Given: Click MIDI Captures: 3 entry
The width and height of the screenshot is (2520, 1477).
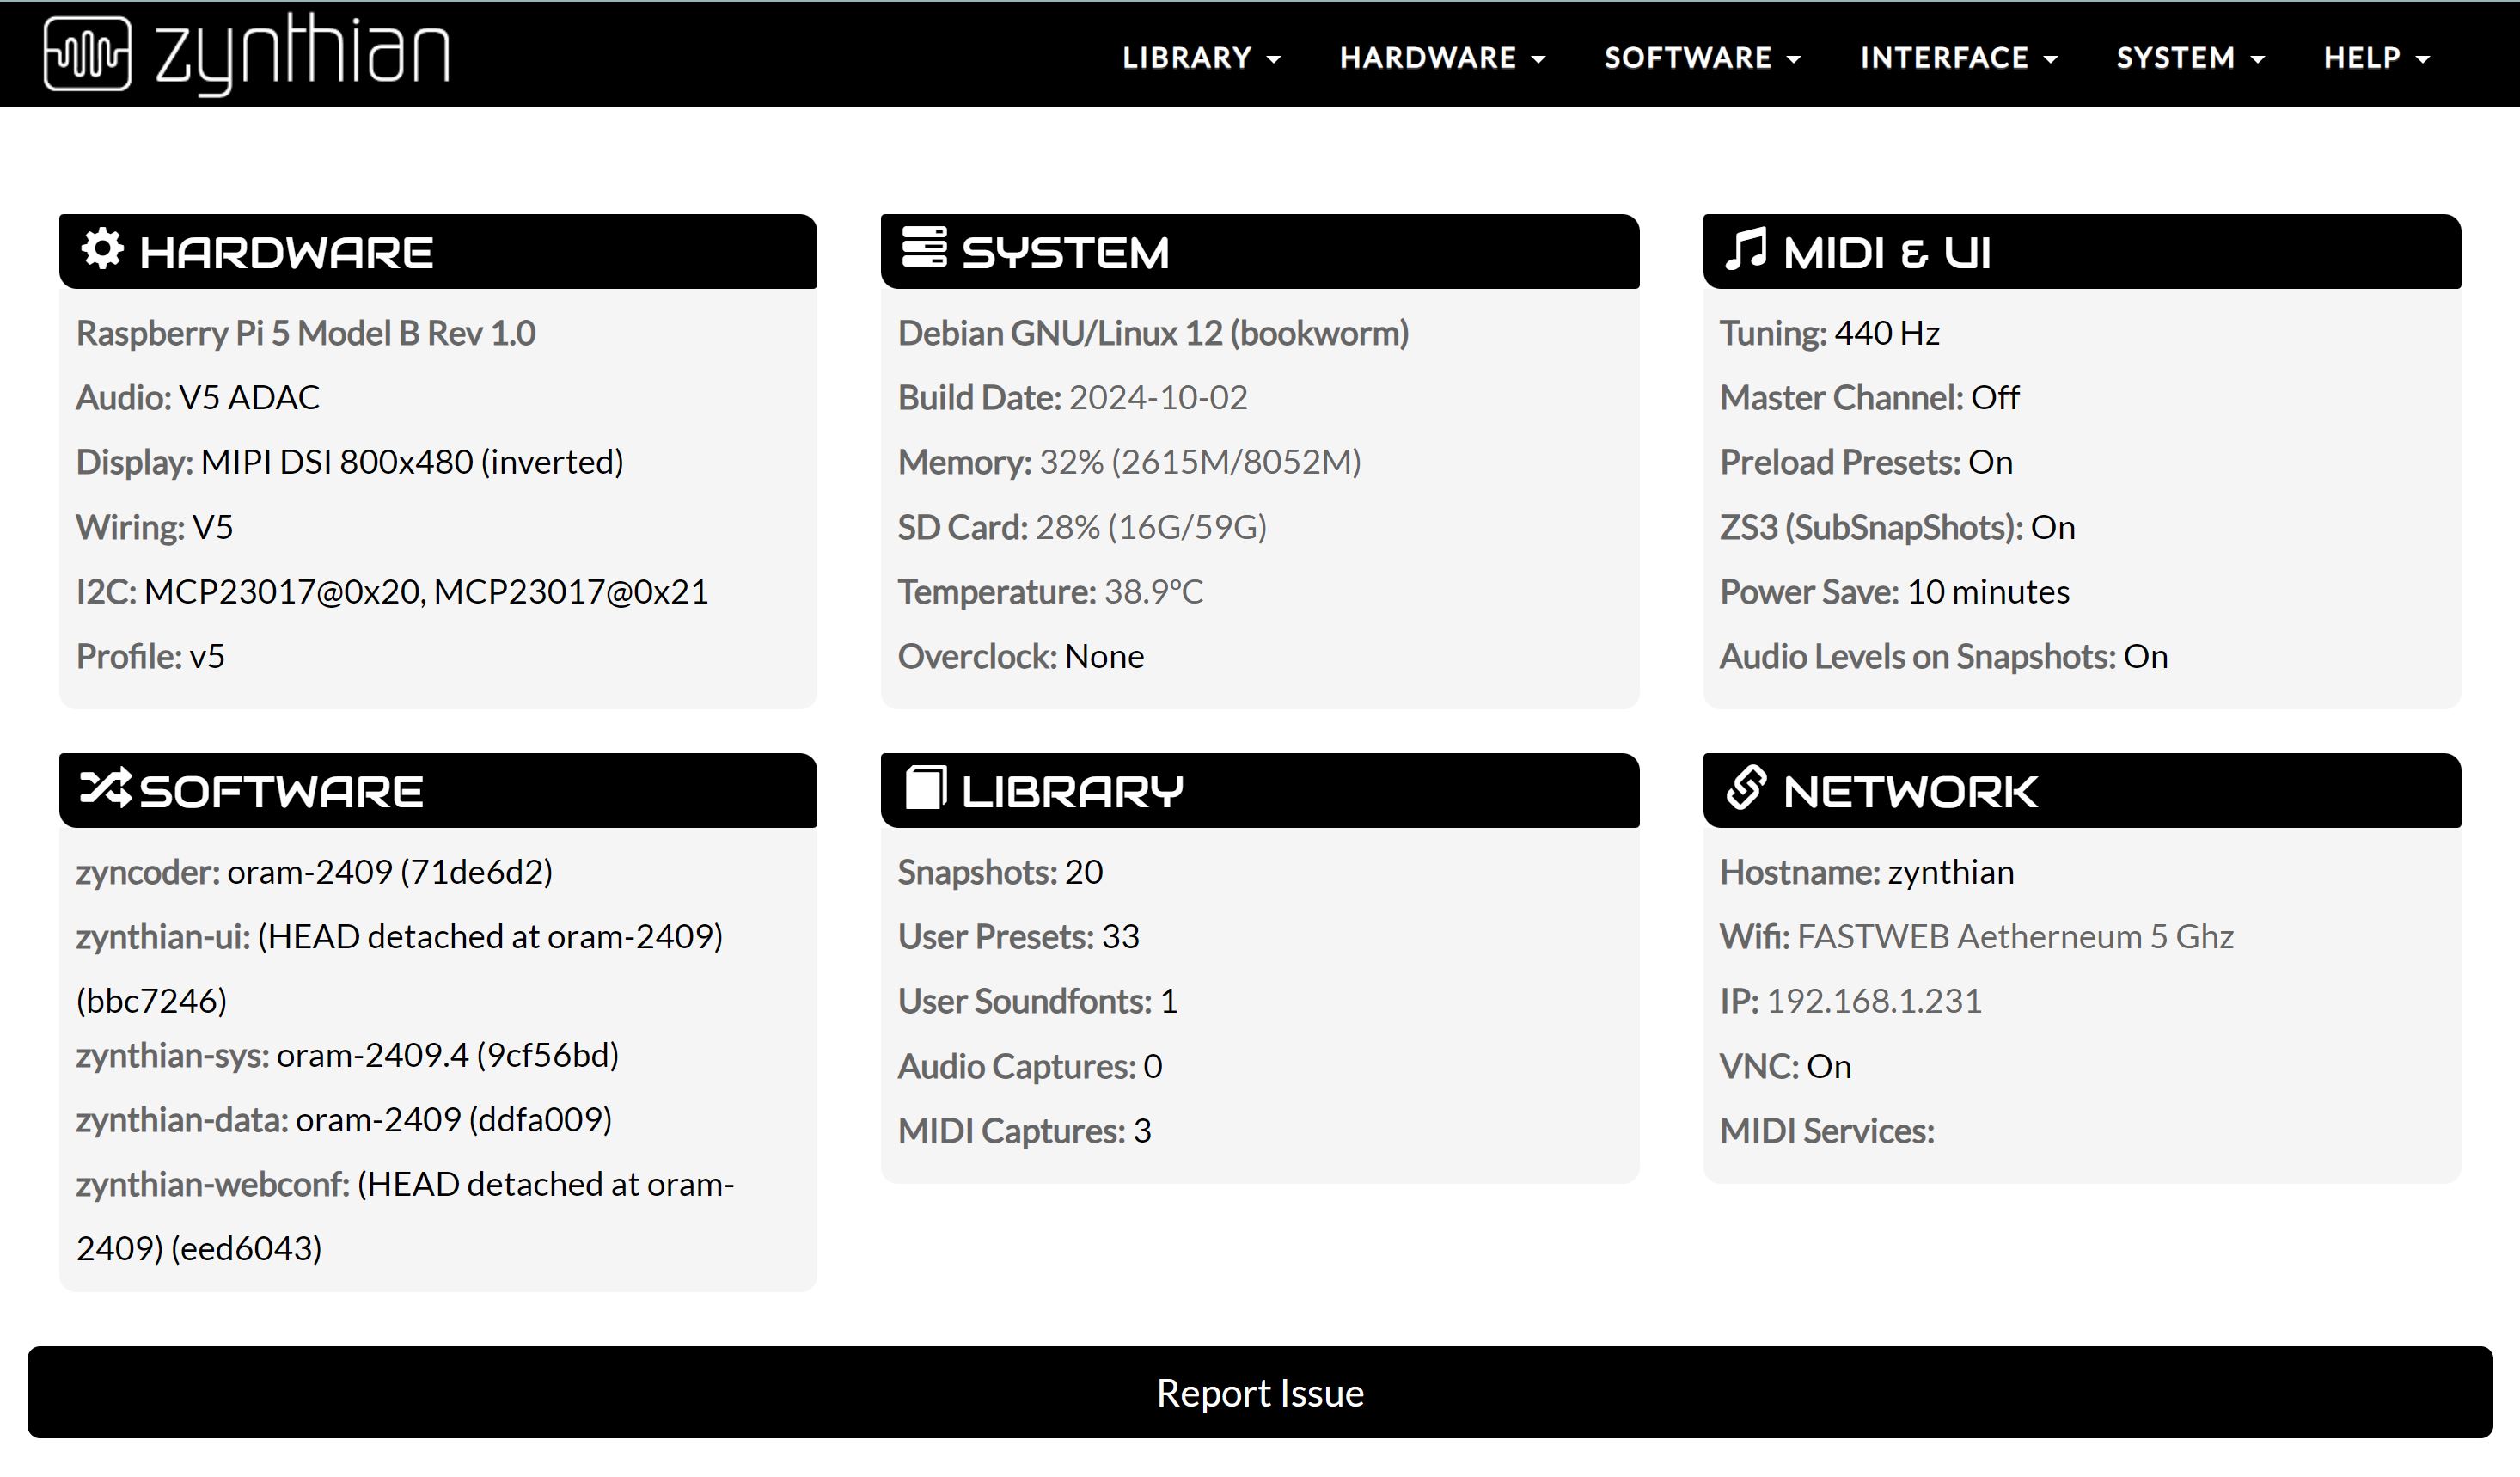Looking at the screenshot, I should [x=1025, y=1131].
